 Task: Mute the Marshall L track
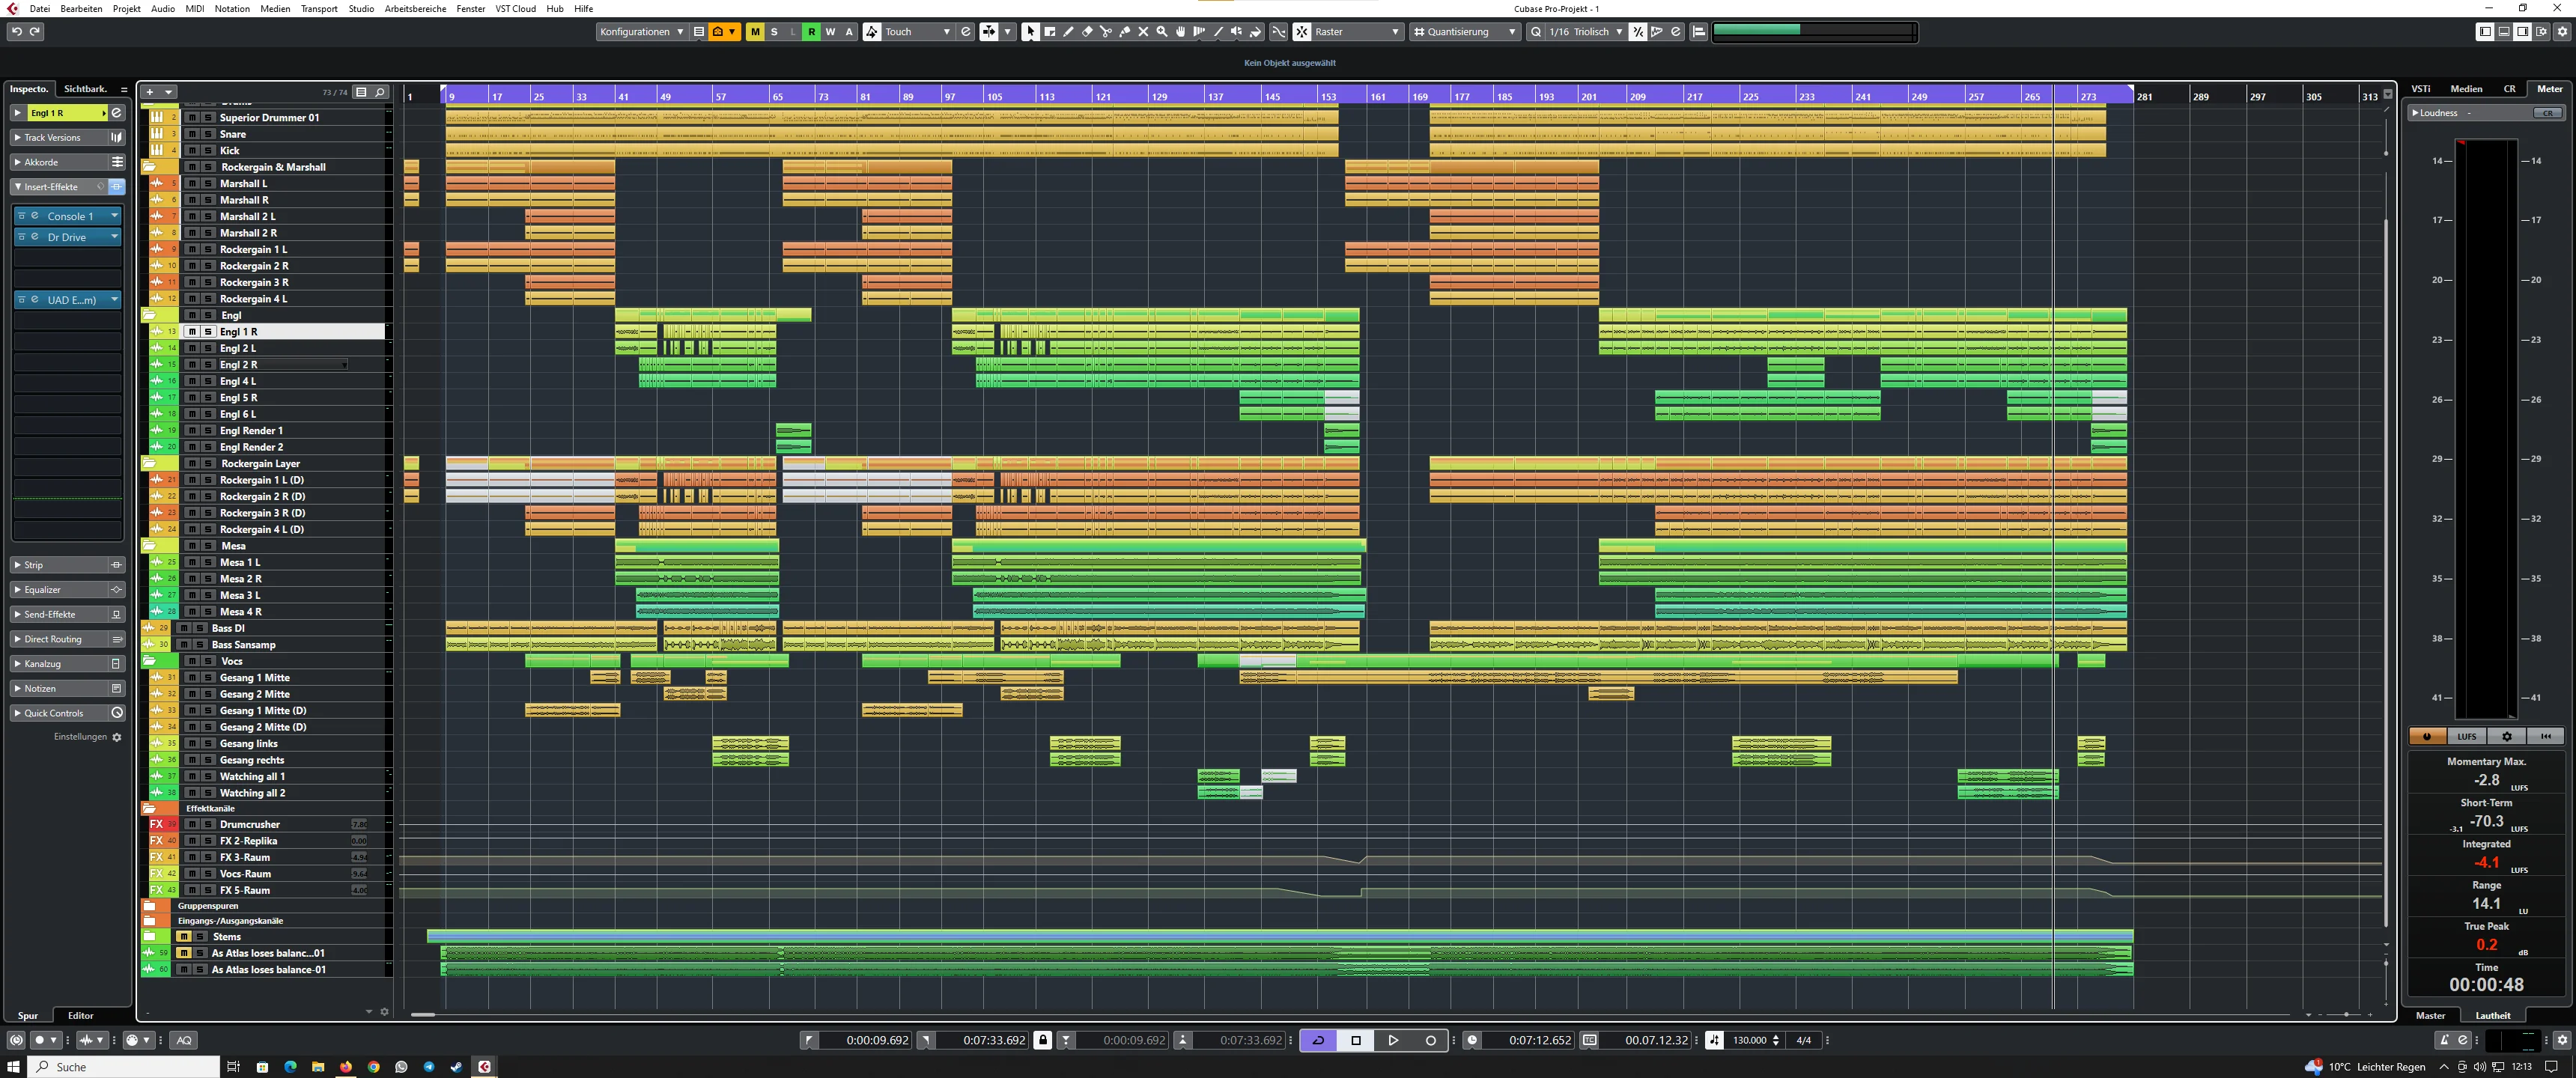pyautogui.click(x=192, y=183)
